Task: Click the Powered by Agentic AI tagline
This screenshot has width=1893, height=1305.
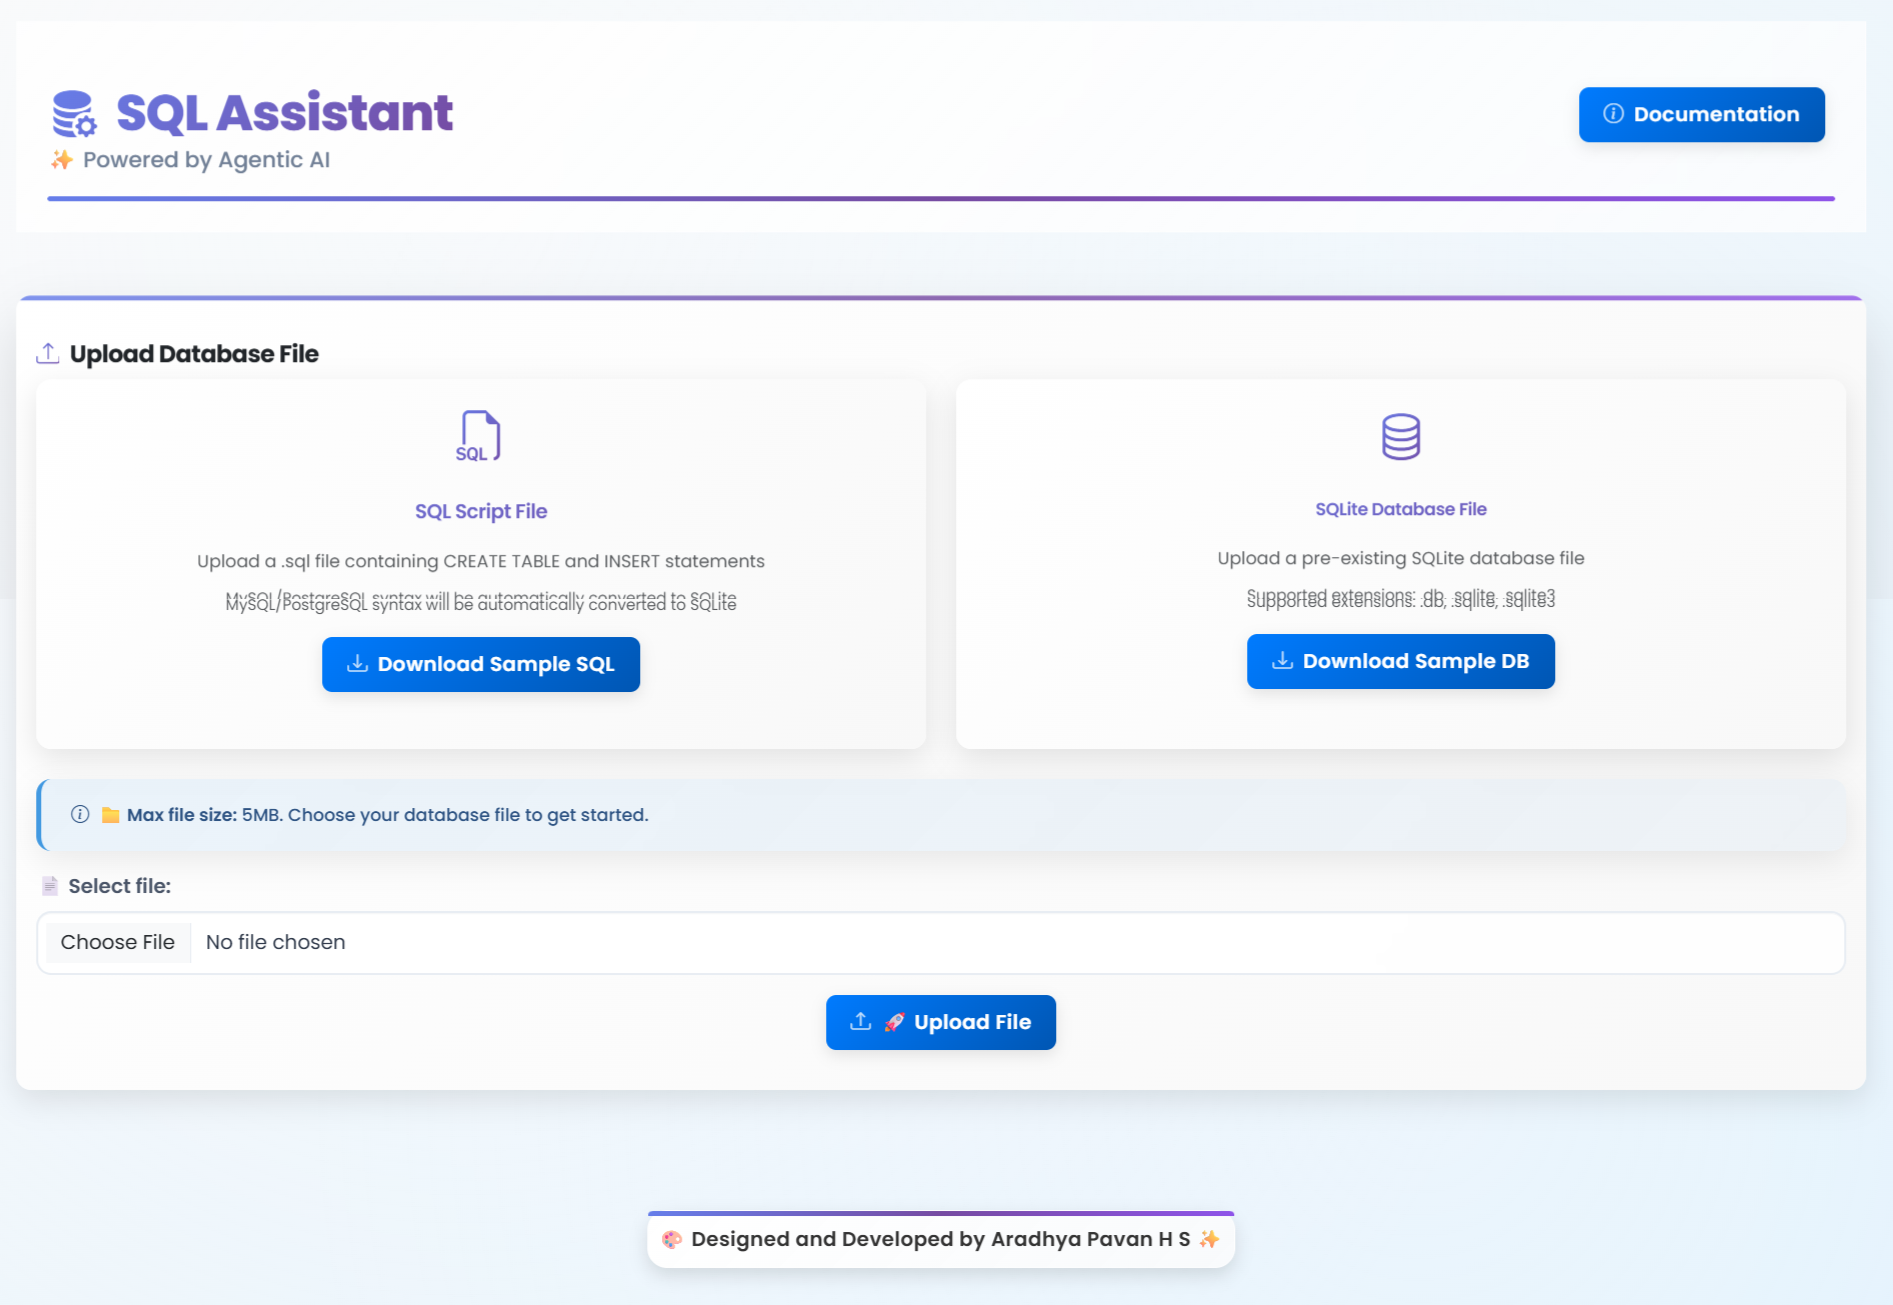Action: pos(206,160)
